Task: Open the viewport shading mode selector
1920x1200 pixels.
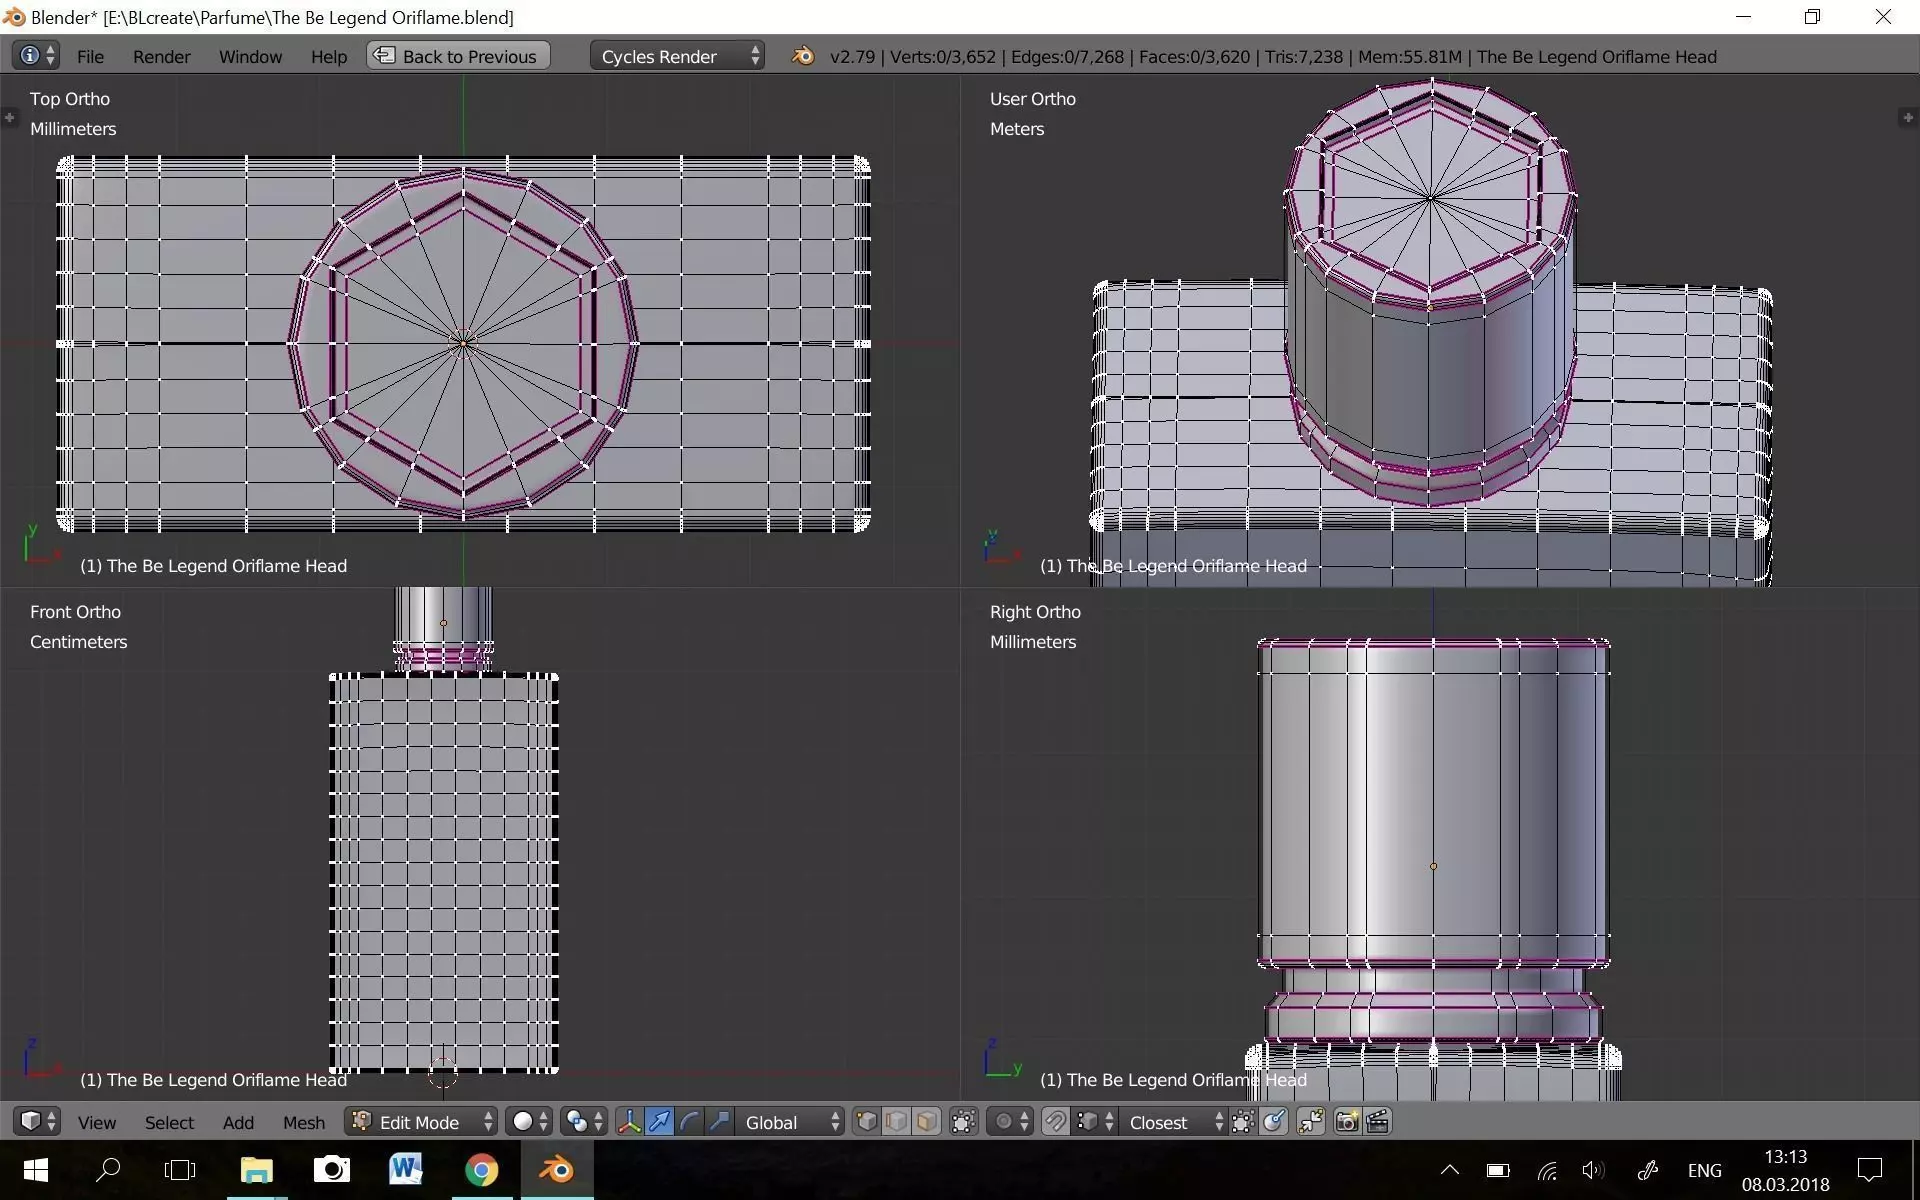Action: (x=529, y=1122)
